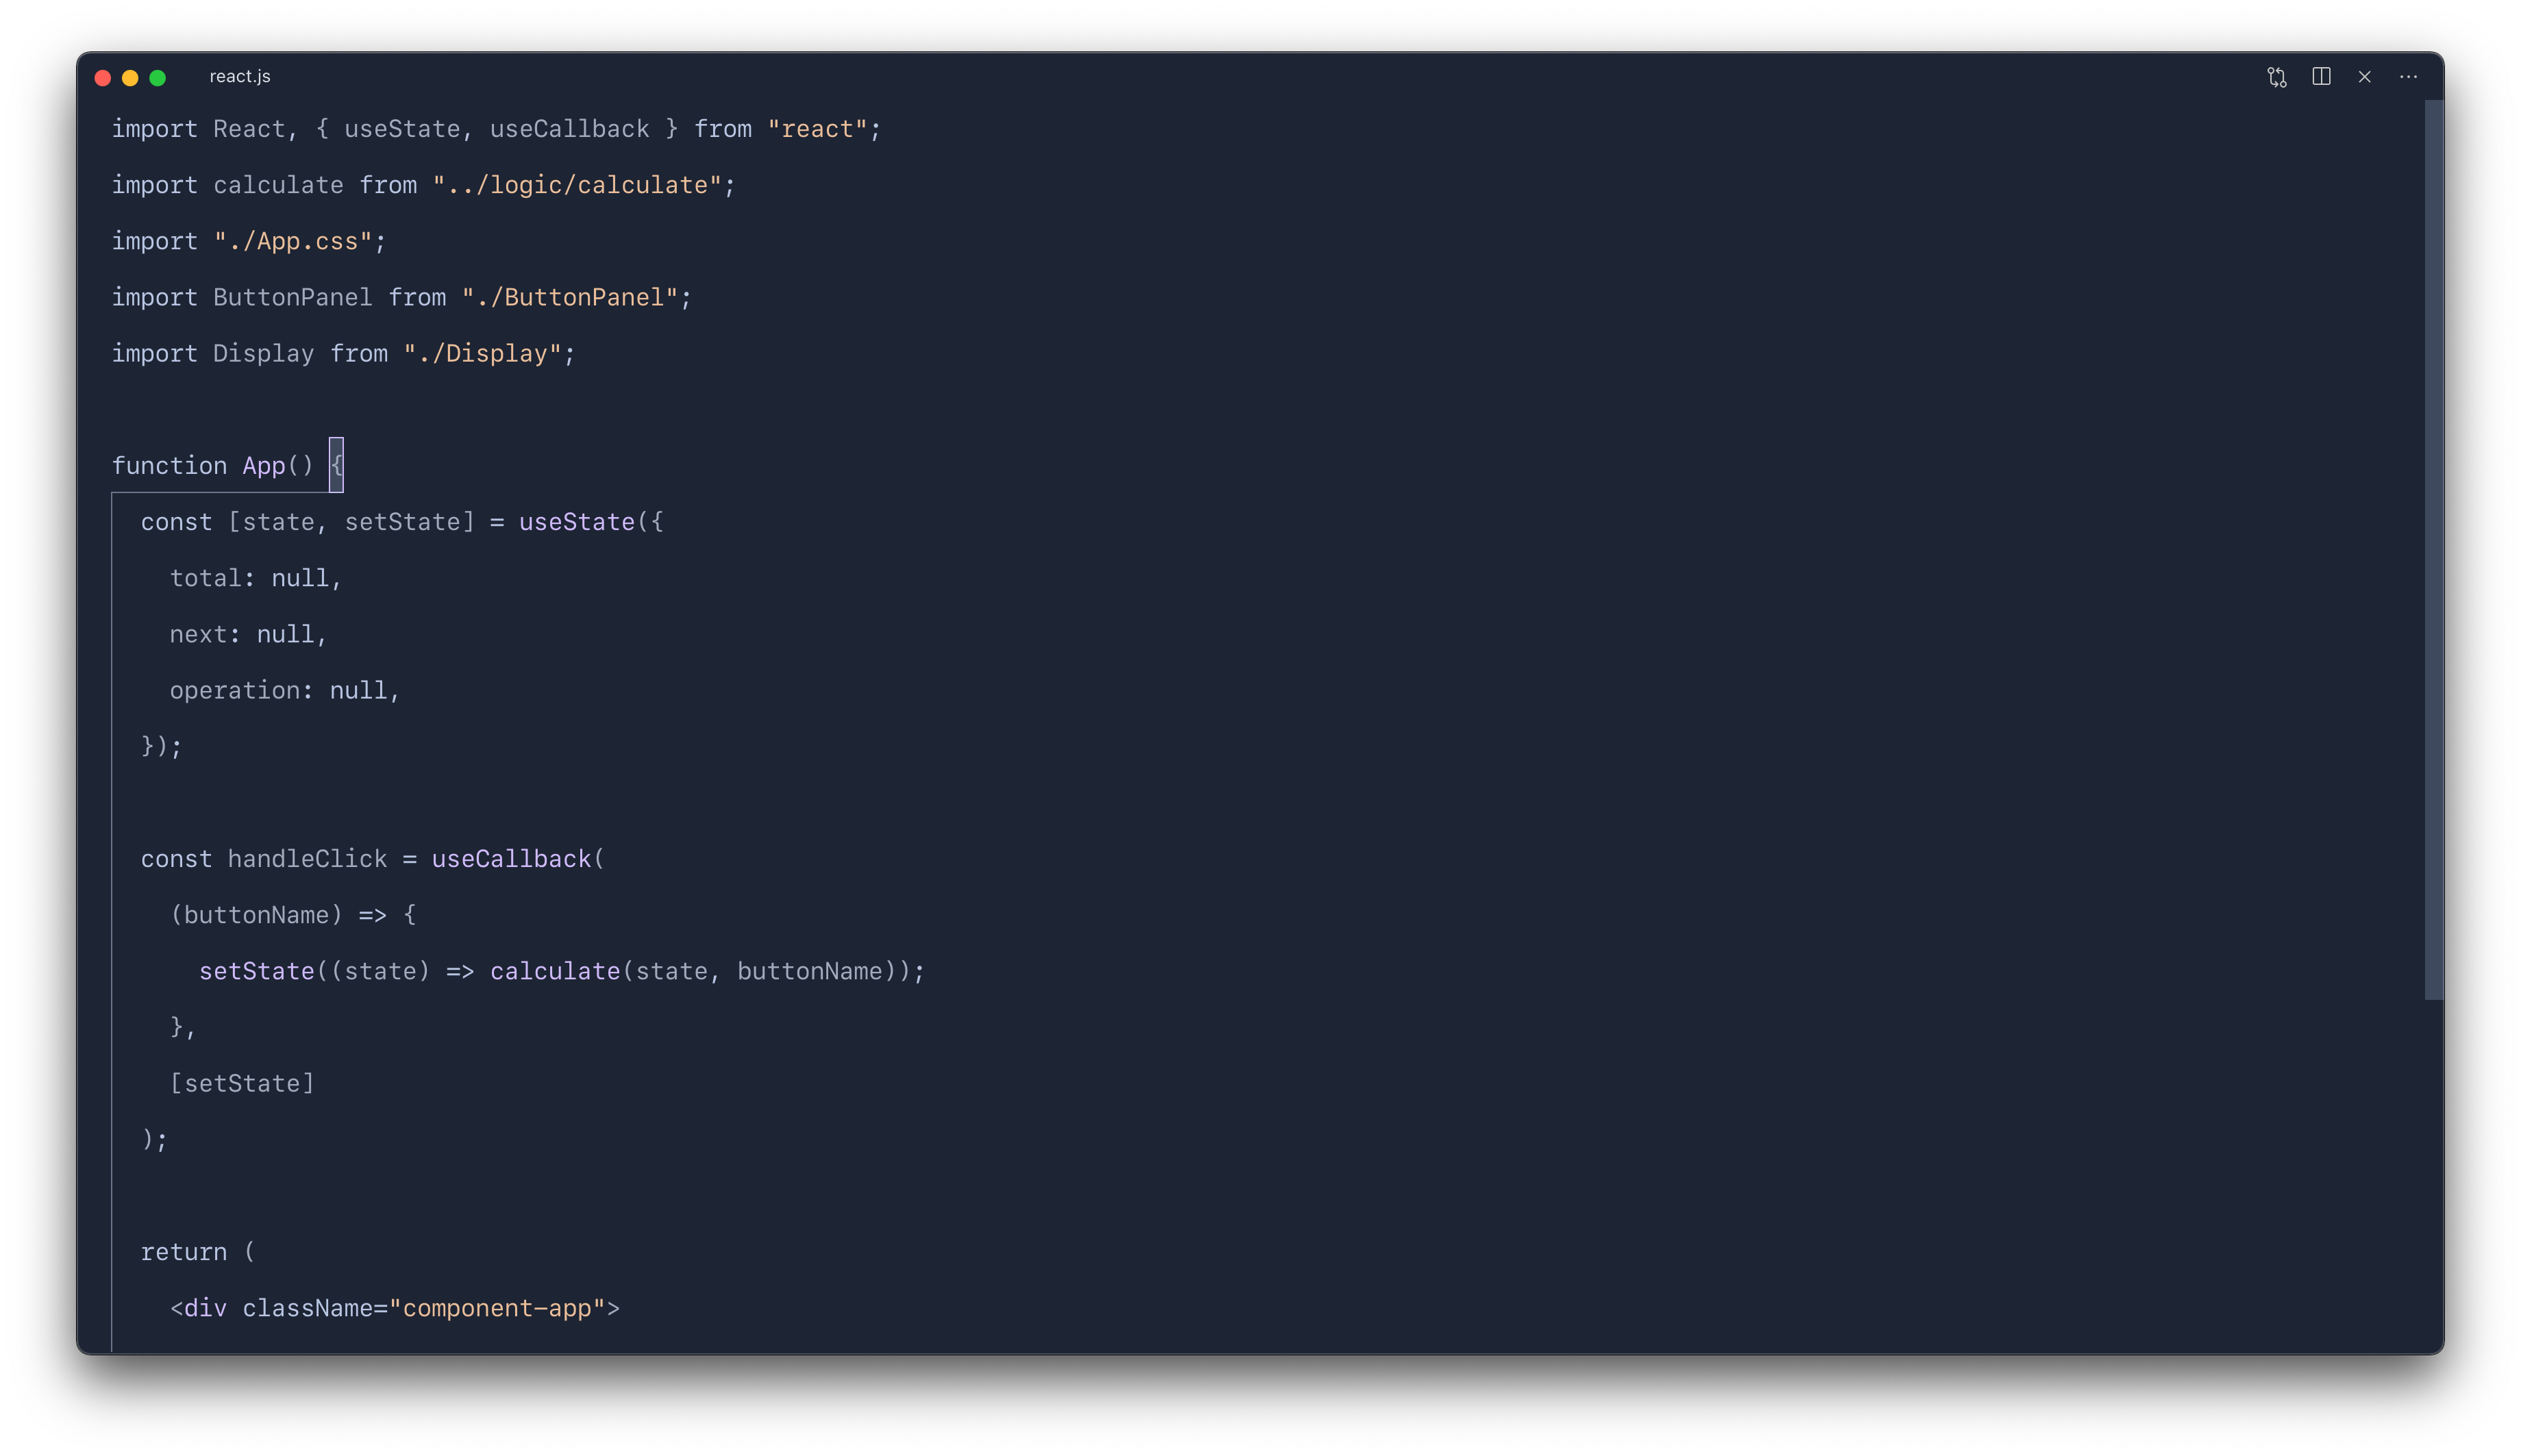This screenshot has height=1456, width=2521.
Task: Open the three-dots more actions menu
Action: click(2408, 77)
